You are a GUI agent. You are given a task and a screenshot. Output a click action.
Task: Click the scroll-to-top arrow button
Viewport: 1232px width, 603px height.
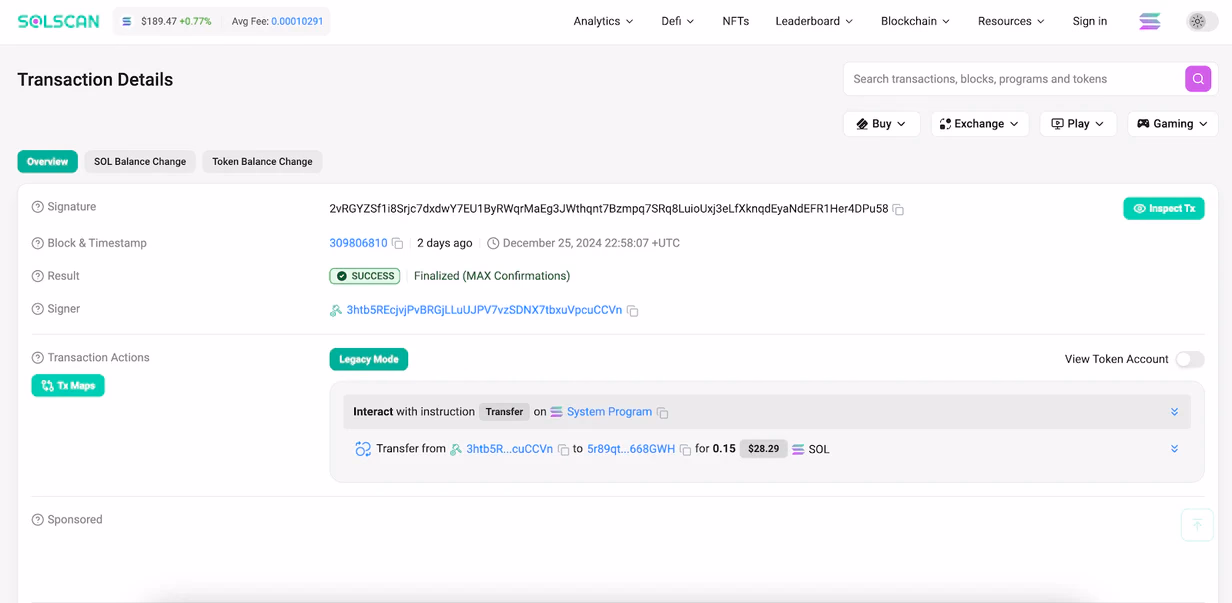point(1197,525)
